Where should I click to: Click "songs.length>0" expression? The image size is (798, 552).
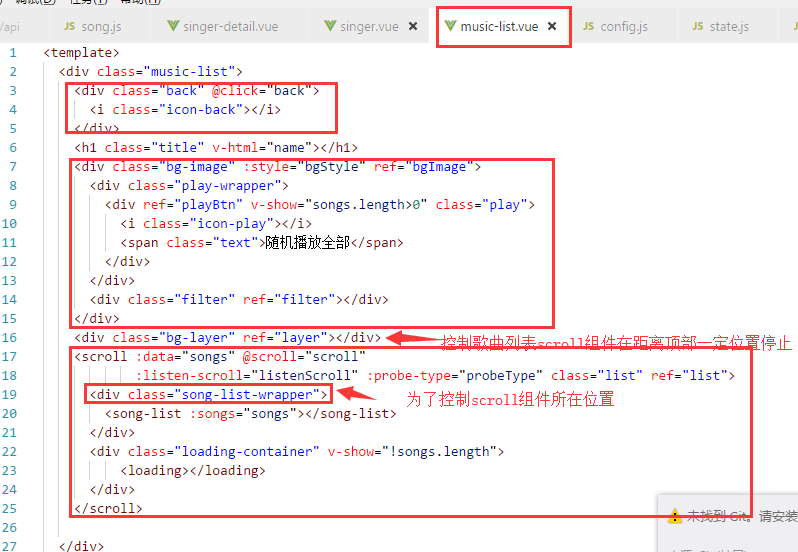tap(366, 205)
